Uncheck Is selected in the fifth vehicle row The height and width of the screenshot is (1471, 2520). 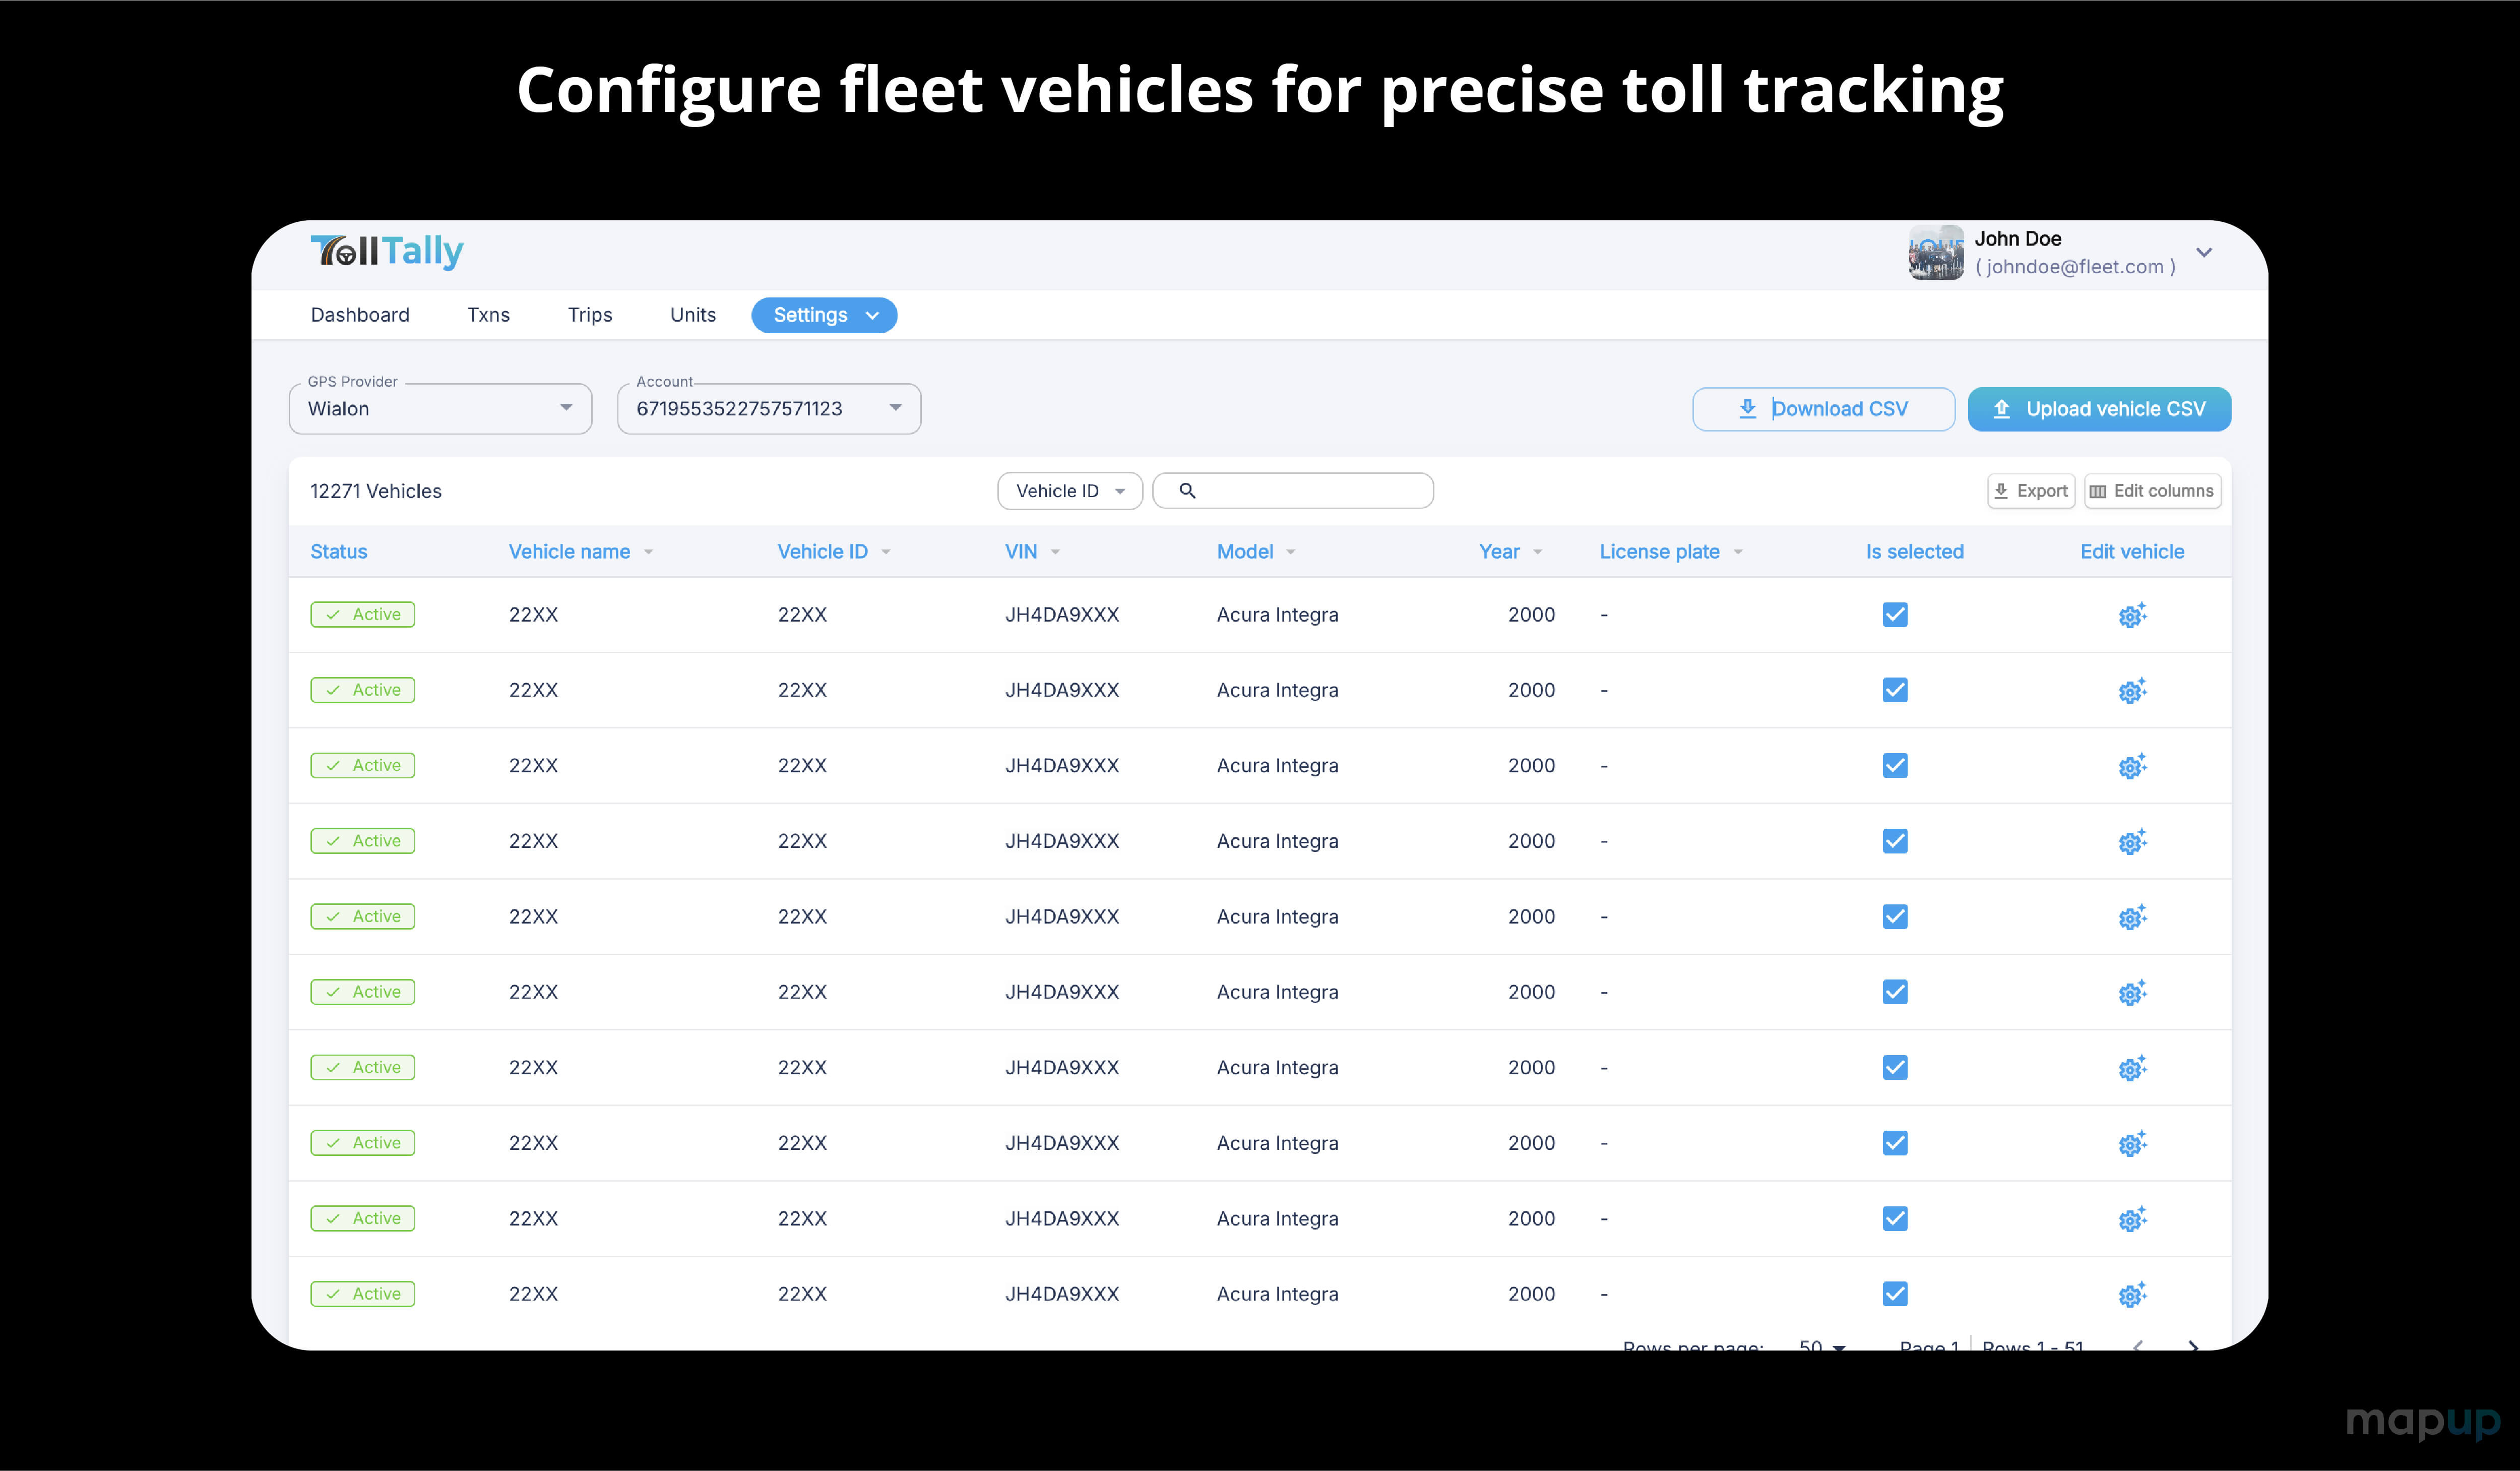1895,917
